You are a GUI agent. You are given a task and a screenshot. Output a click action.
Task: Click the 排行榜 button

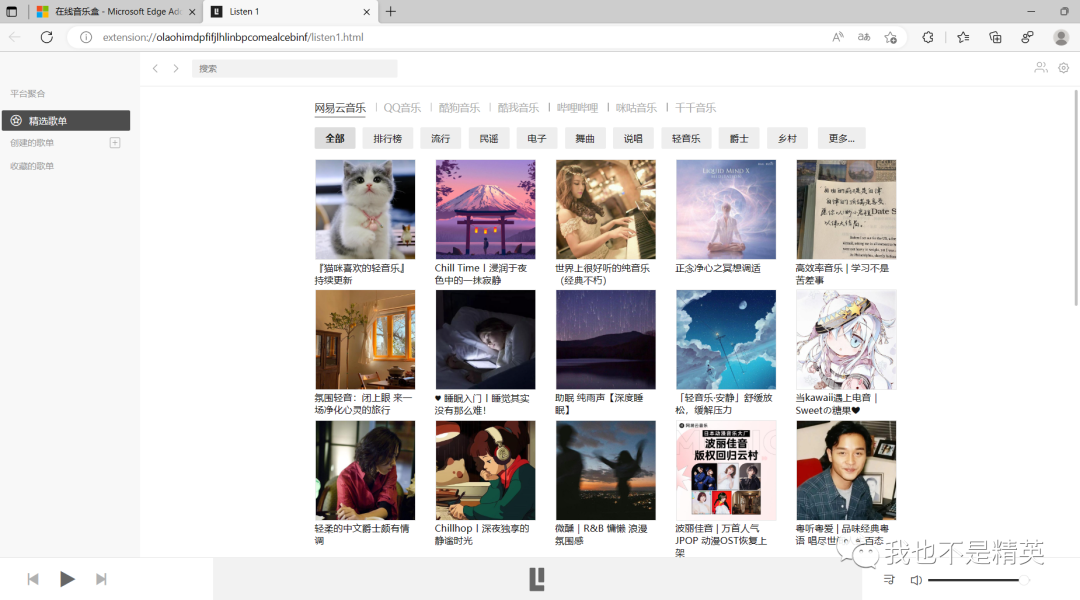click(x=387, y=137)
